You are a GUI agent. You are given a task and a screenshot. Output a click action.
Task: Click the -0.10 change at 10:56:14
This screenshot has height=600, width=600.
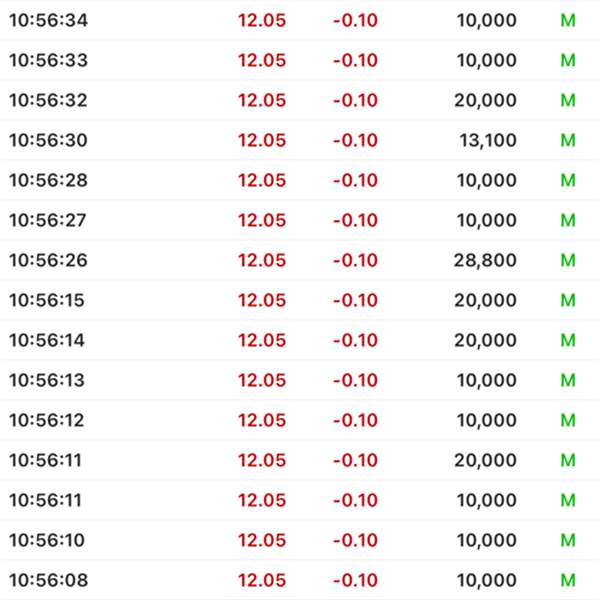click(355, 340)
